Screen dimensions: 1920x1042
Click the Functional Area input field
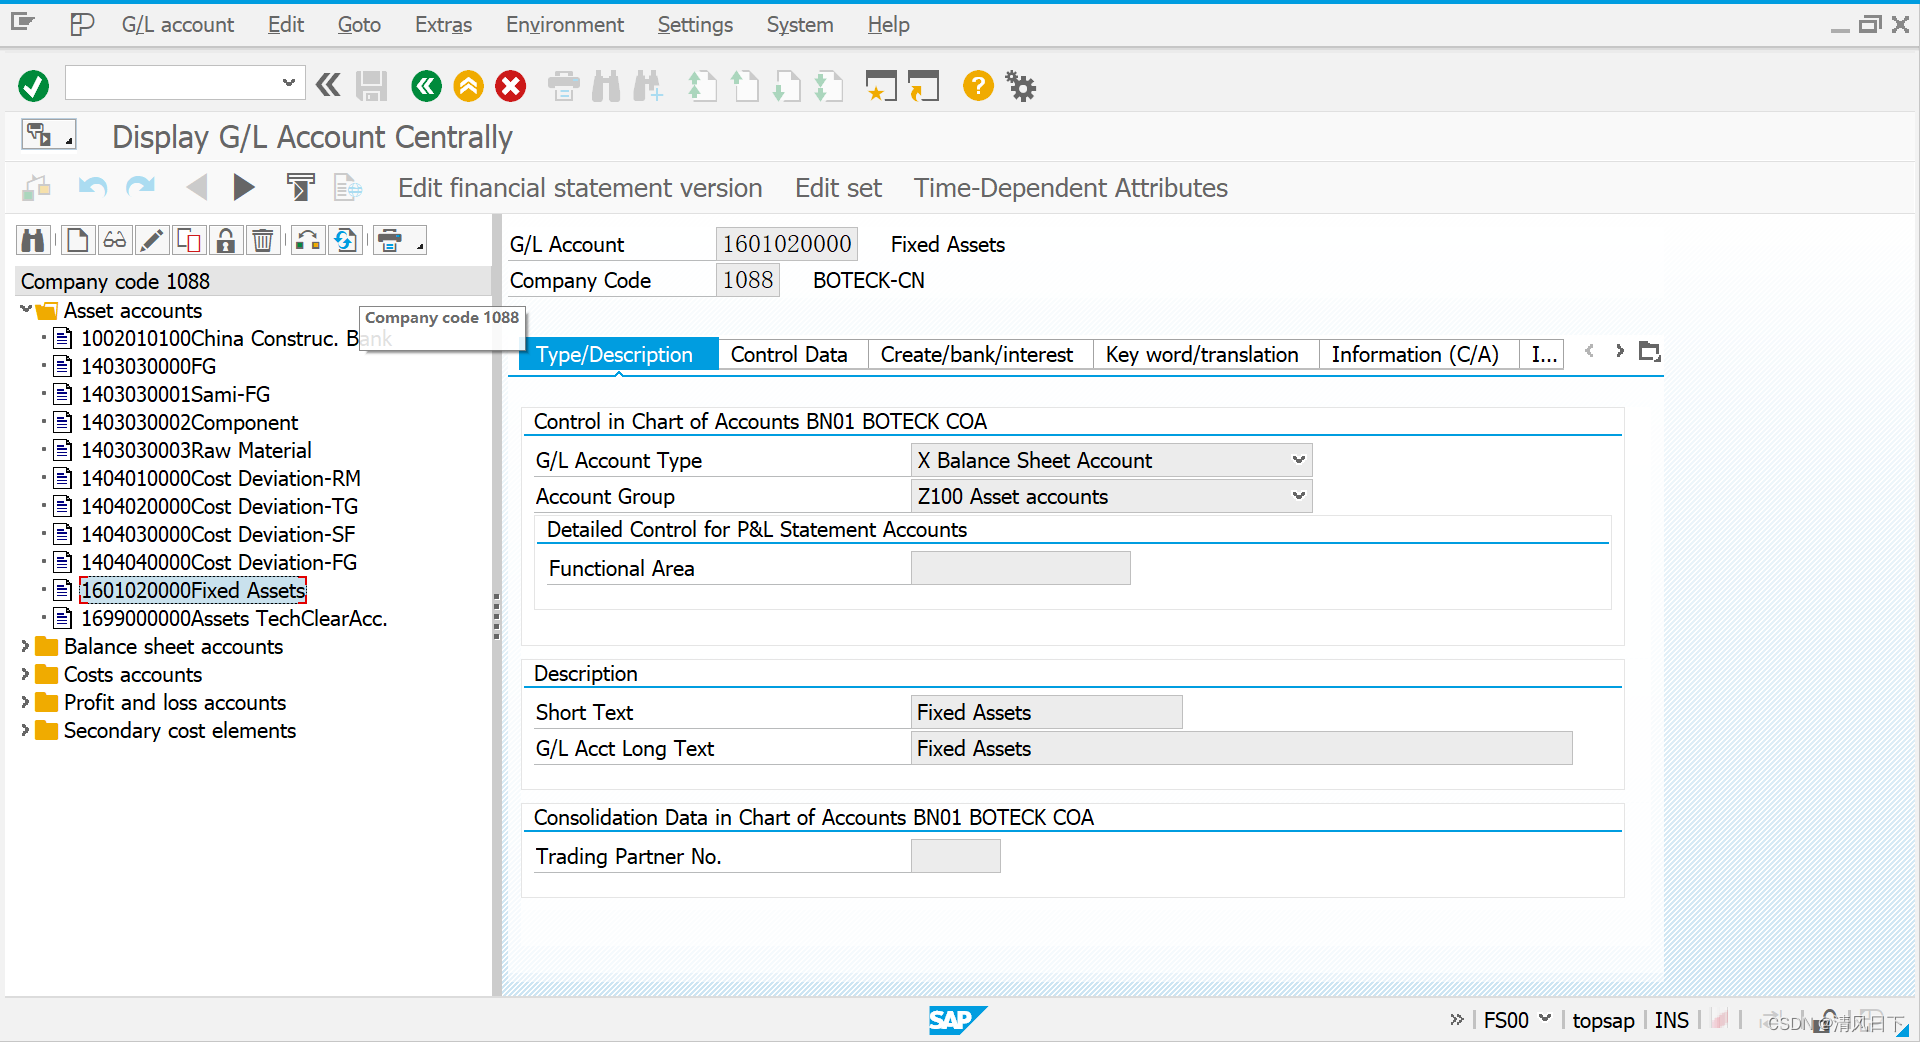click(1020, 568)
